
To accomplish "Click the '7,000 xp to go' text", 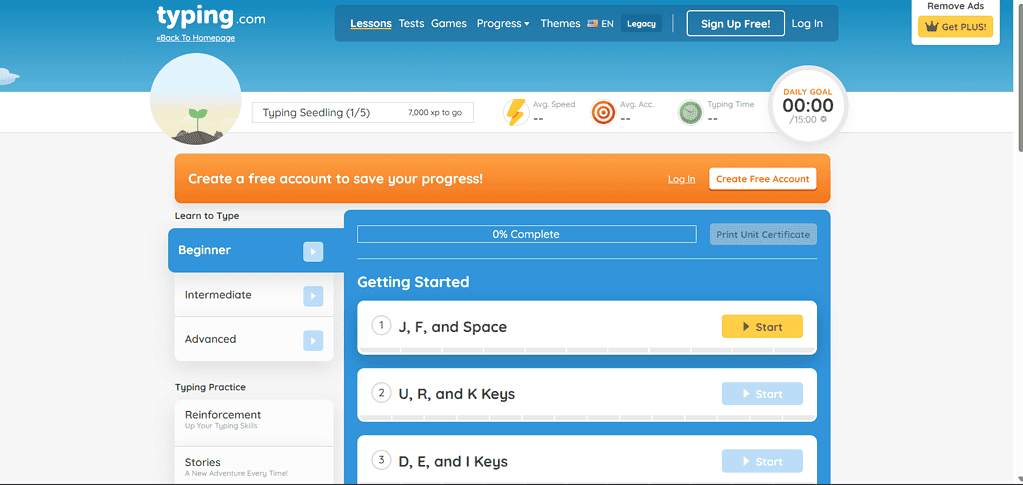I will pyautogui.click(x=435, y=112).
